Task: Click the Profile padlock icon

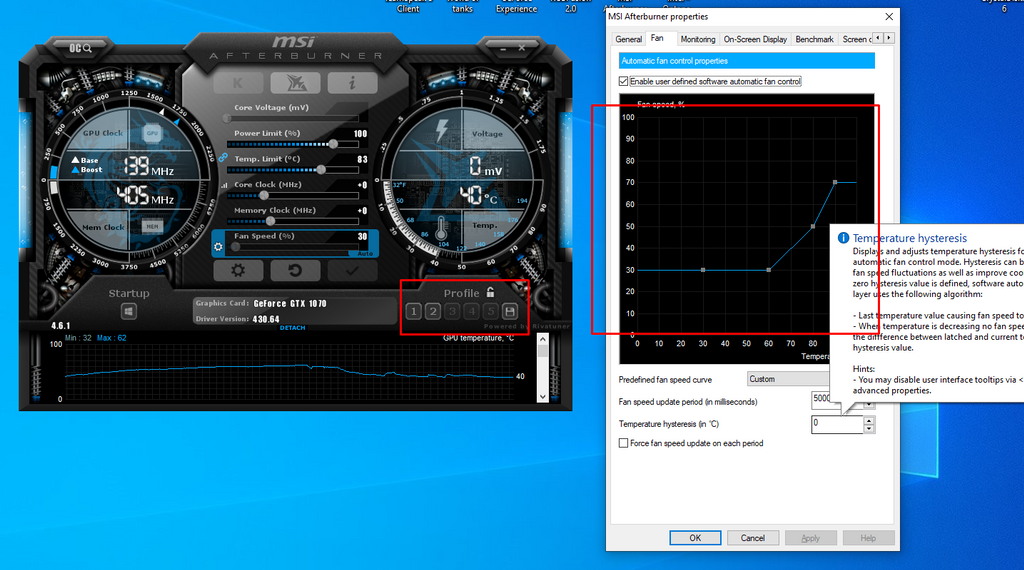Action: 490,292
